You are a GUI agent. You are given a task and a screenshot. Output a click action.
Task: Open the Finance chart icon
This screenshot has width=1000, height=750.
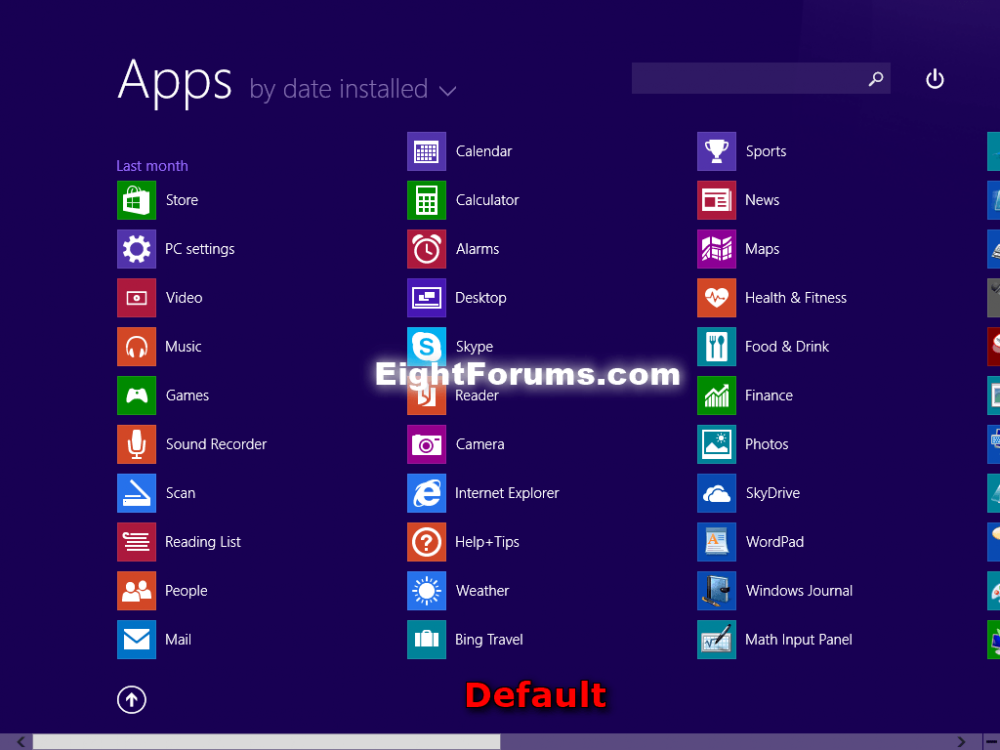tap(717, 395)
